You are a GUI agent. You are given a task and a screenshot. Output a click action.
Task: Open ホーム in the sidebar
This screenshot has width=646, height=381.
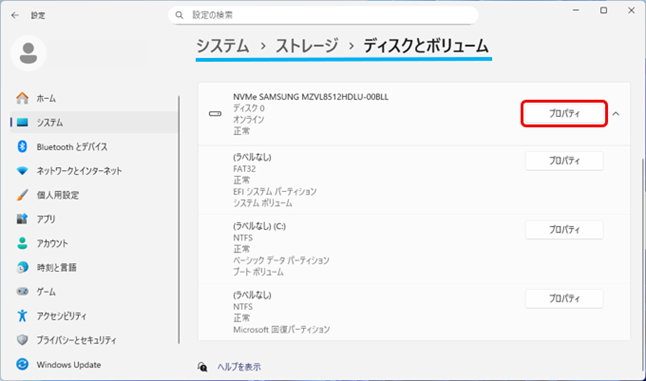click(x=94, y=98)
